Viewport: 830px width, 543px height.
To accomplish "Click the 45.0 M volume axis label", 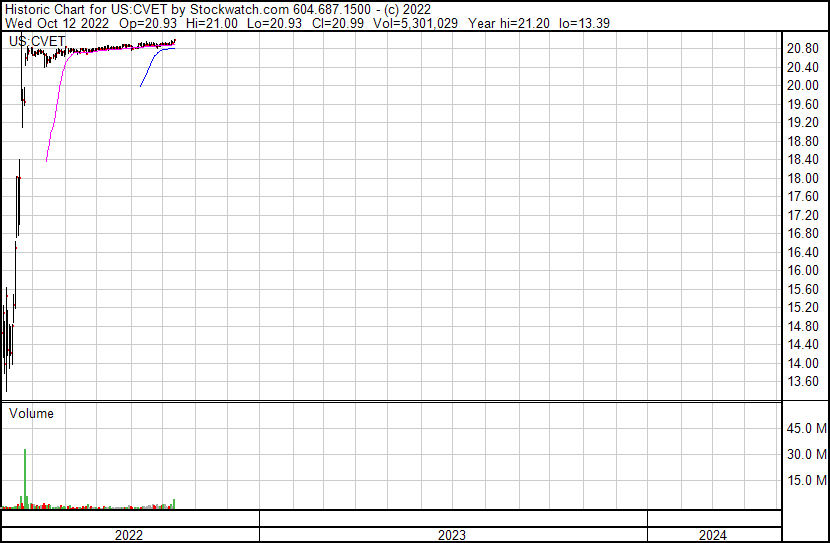I will coord(806,428).
